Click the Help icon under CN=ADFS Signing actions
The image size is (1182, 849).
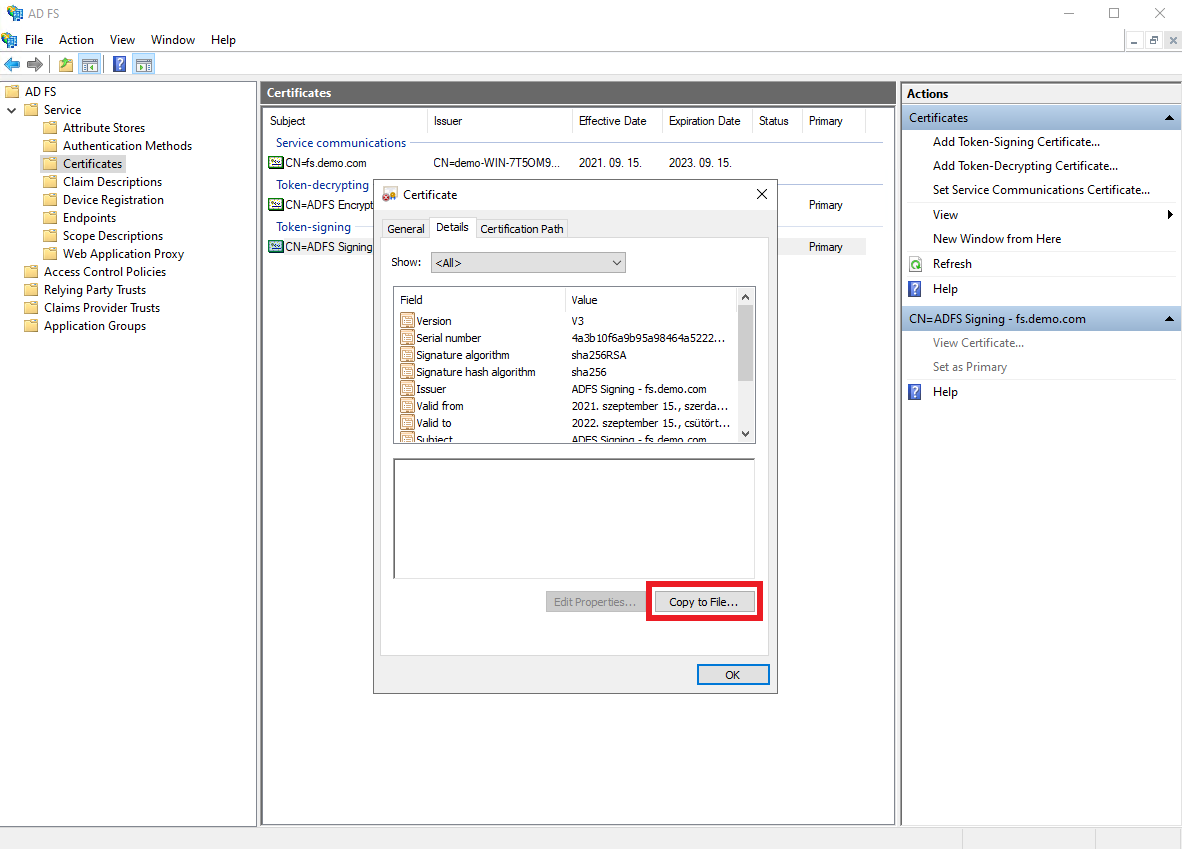click(x=914, y=391)
